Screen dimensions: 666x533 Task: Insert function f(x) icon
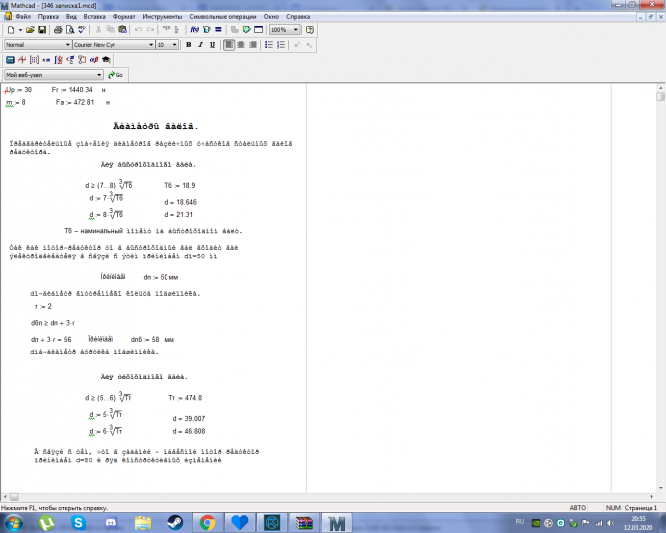pyautogui.click(x=195, y=30)
